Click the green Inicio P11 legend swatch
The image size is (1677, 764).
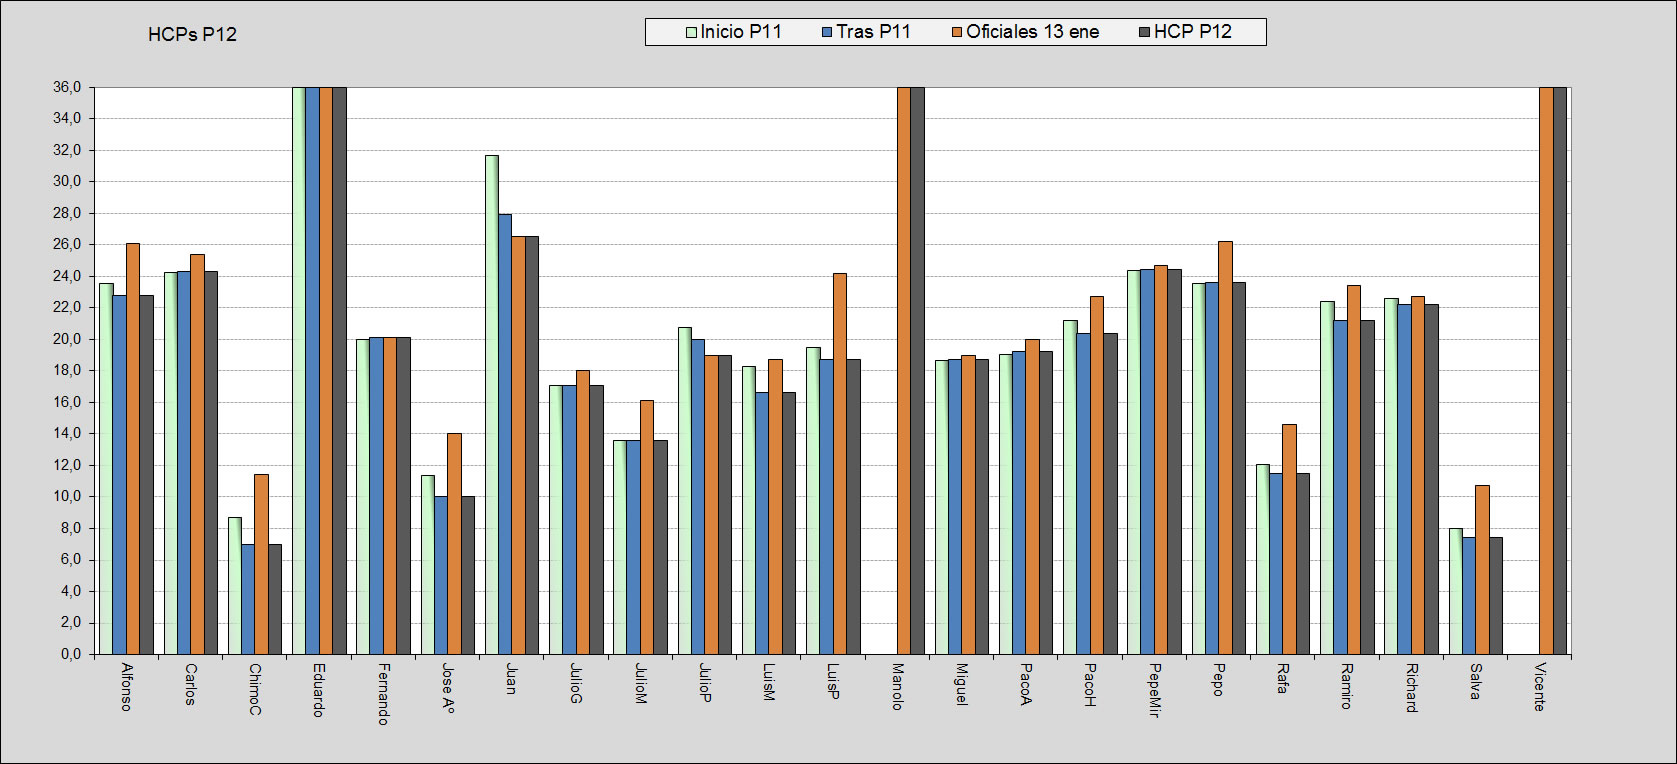691,32
